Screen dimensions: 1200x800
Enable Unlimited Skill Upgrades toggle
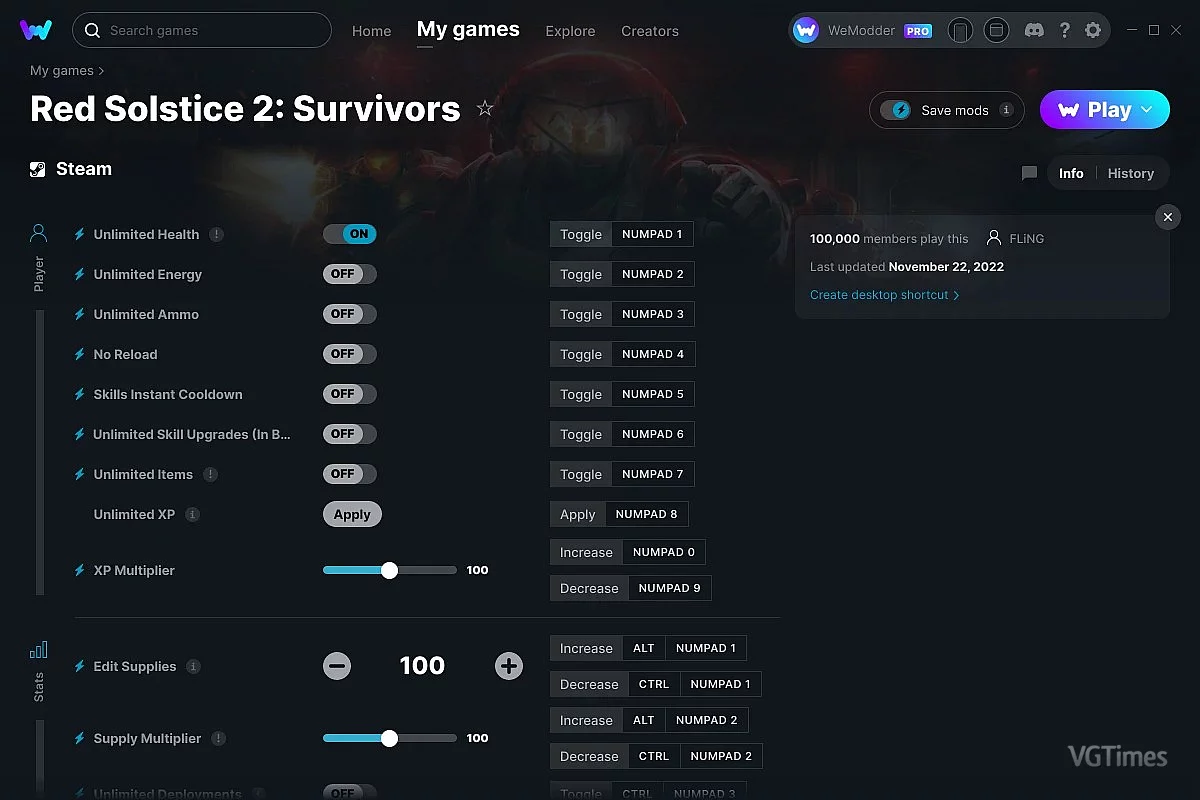pos(350,434)
